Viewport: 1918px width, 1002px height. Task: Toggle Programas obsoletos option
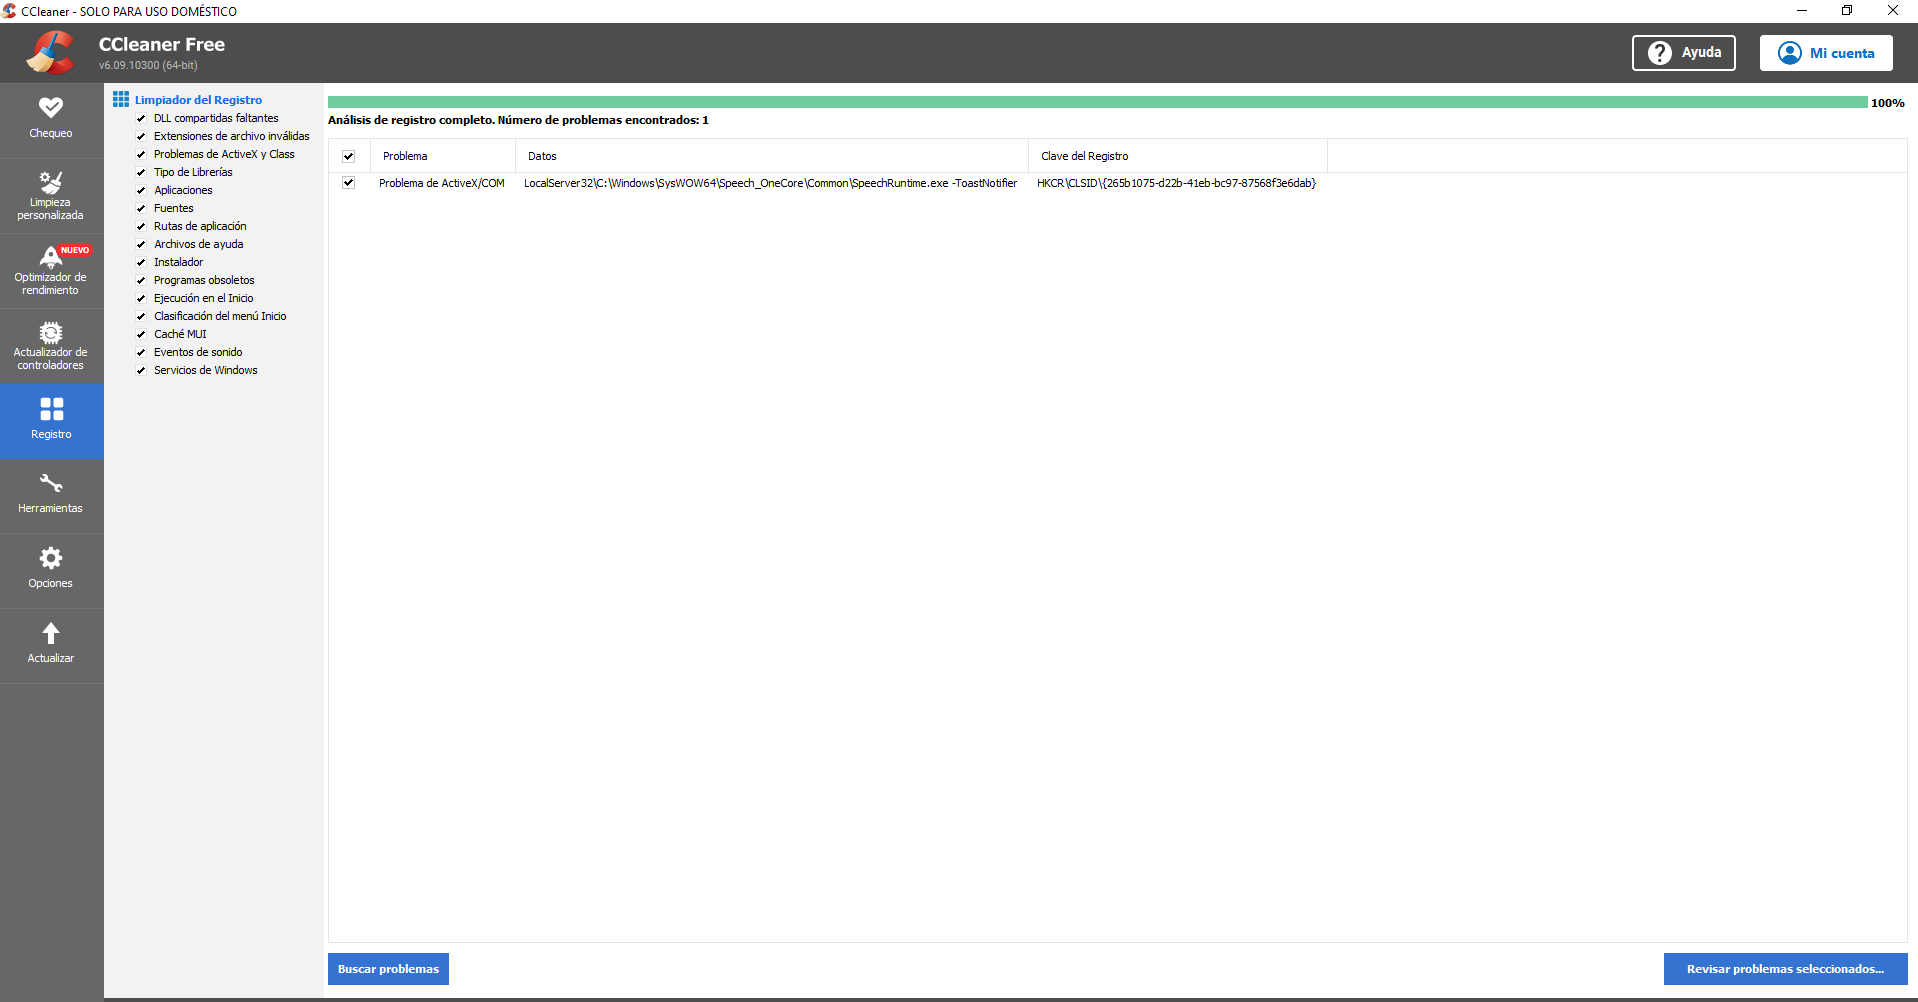pos(141,280)
